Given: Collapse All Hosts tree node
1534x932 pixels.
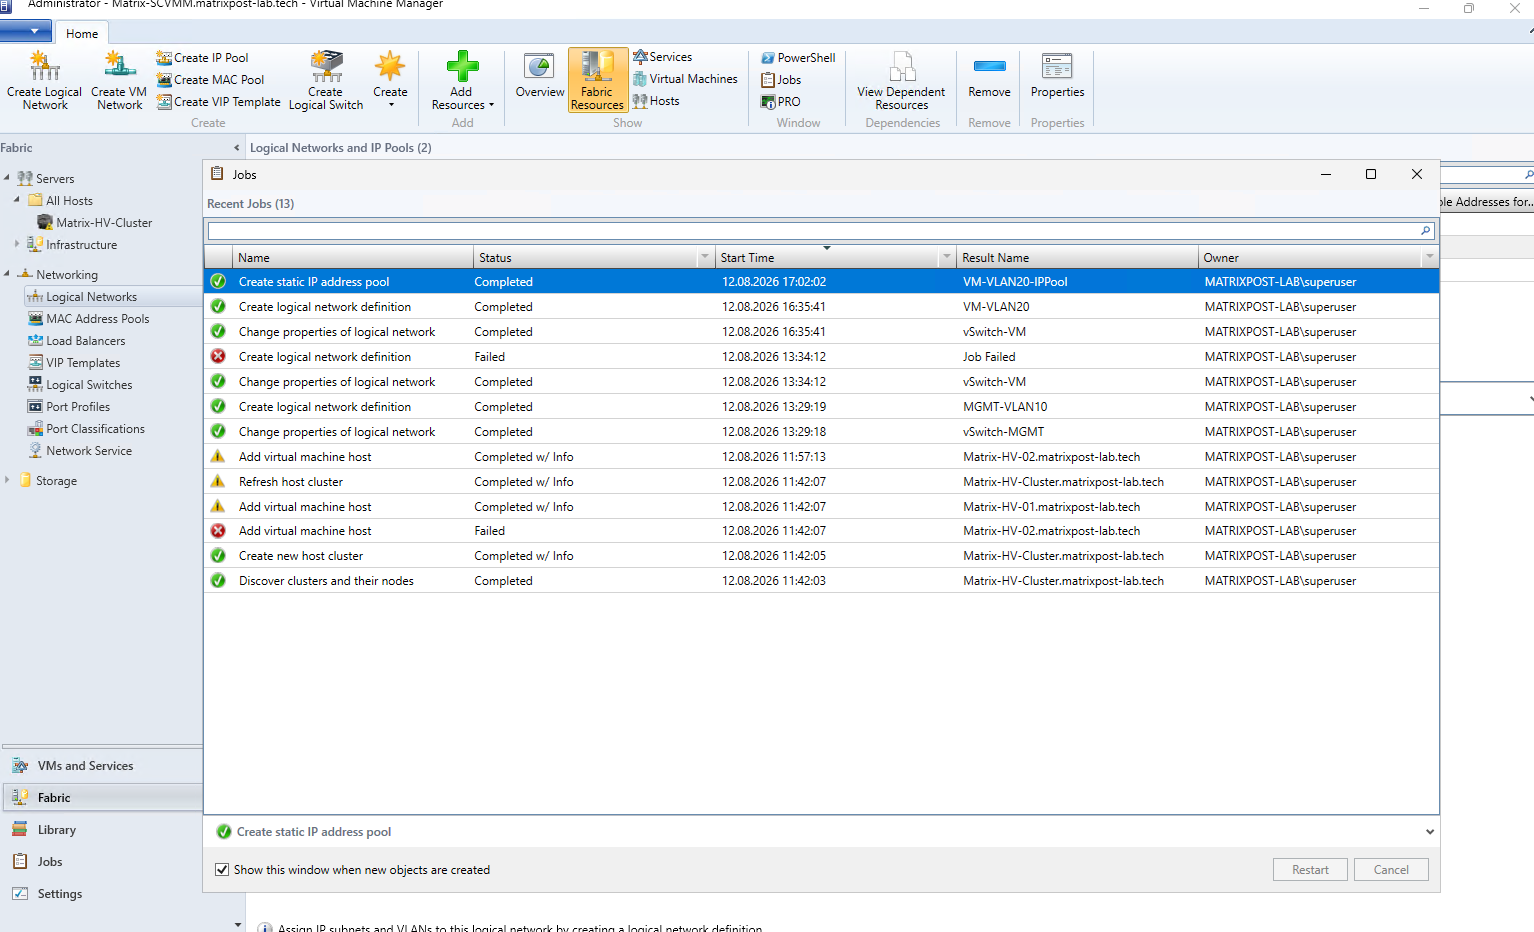Looking at the screenshot, I should pyautogui.click(x=17, y=200).
